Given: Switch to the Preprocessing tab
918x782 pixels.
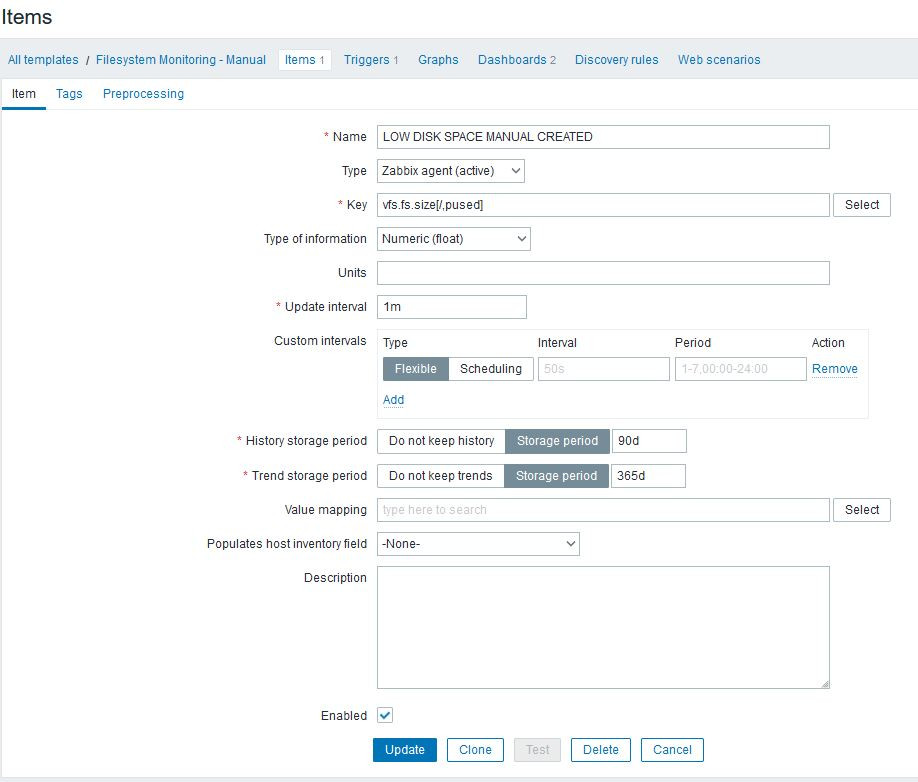Looking at the screenshot, I should (x=143, y=94).
